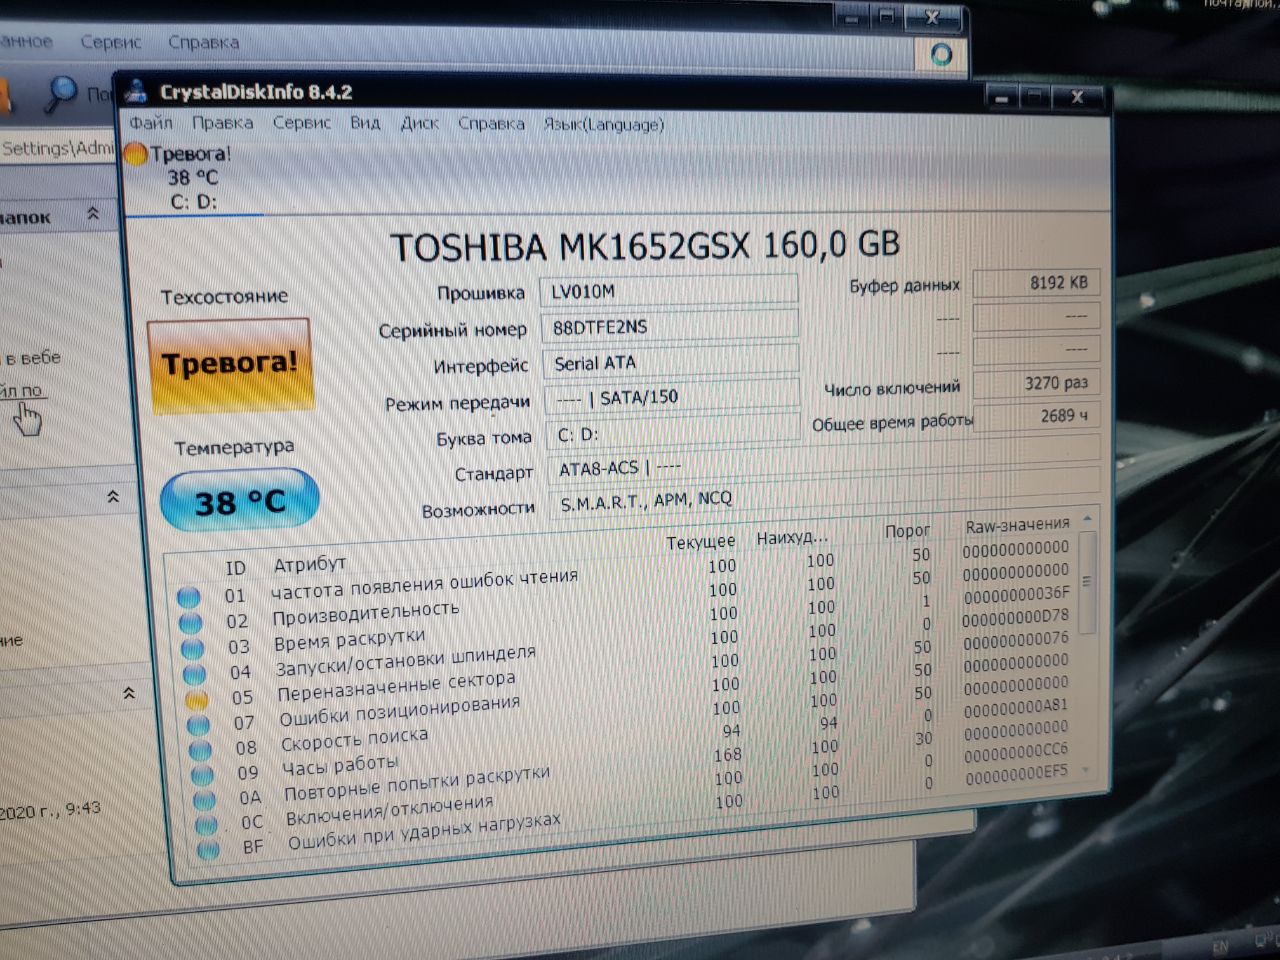Open the Файл menu in CrystalDiskInfo
This screenshot has width=1280, height=960.
pyautogui.click(x=151, y=123)
